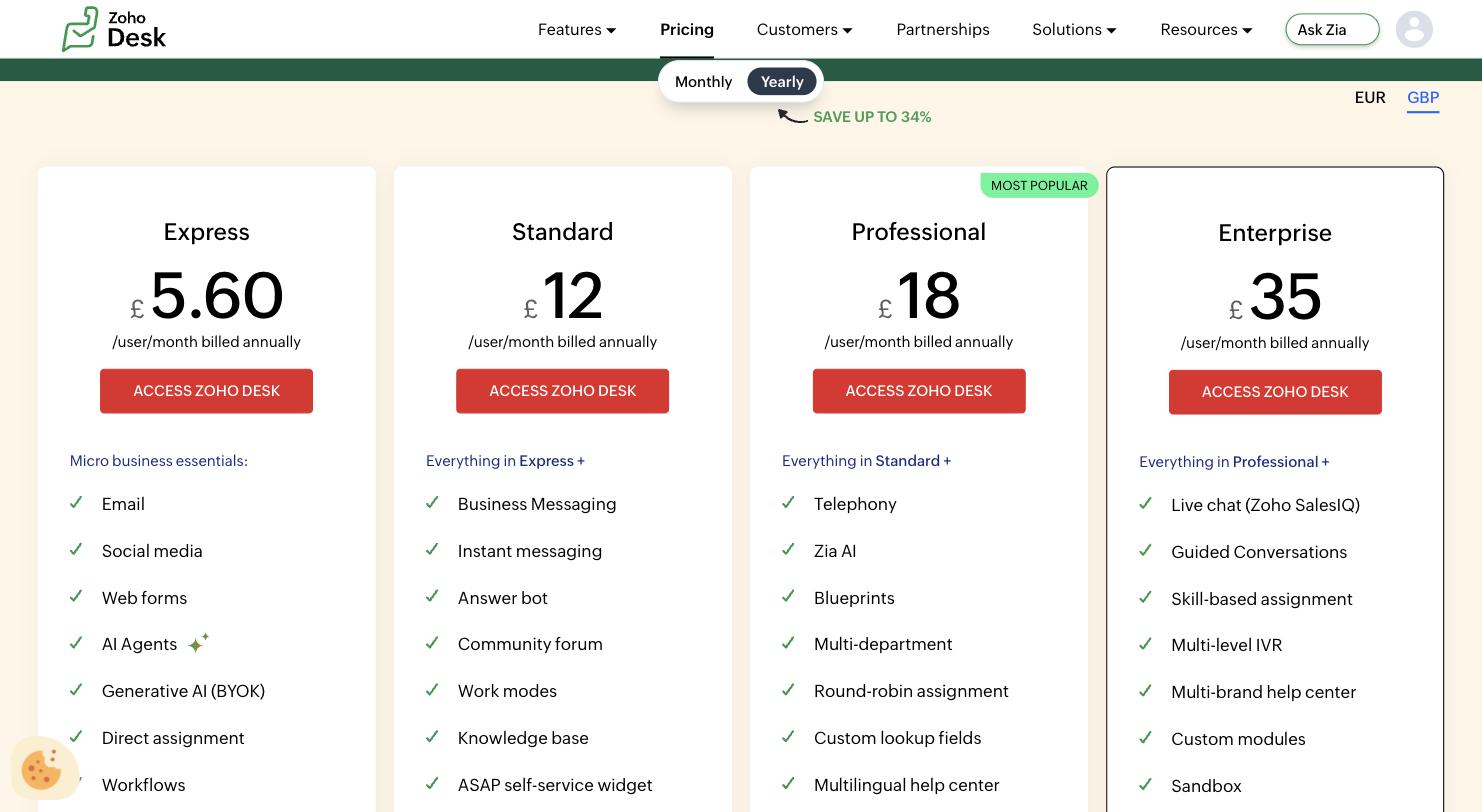Click the Work modes feature
The image size is (1482, 812).
[x=507, y=691]
